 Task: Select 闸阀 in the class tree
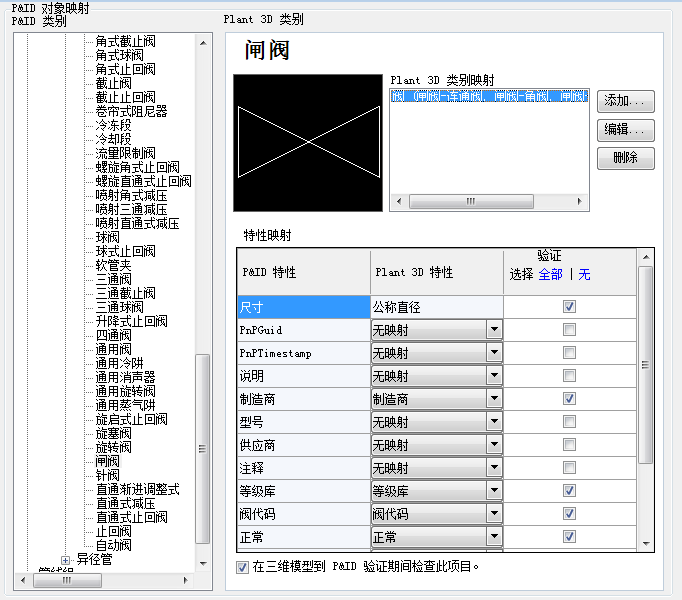tap(107, 461)
